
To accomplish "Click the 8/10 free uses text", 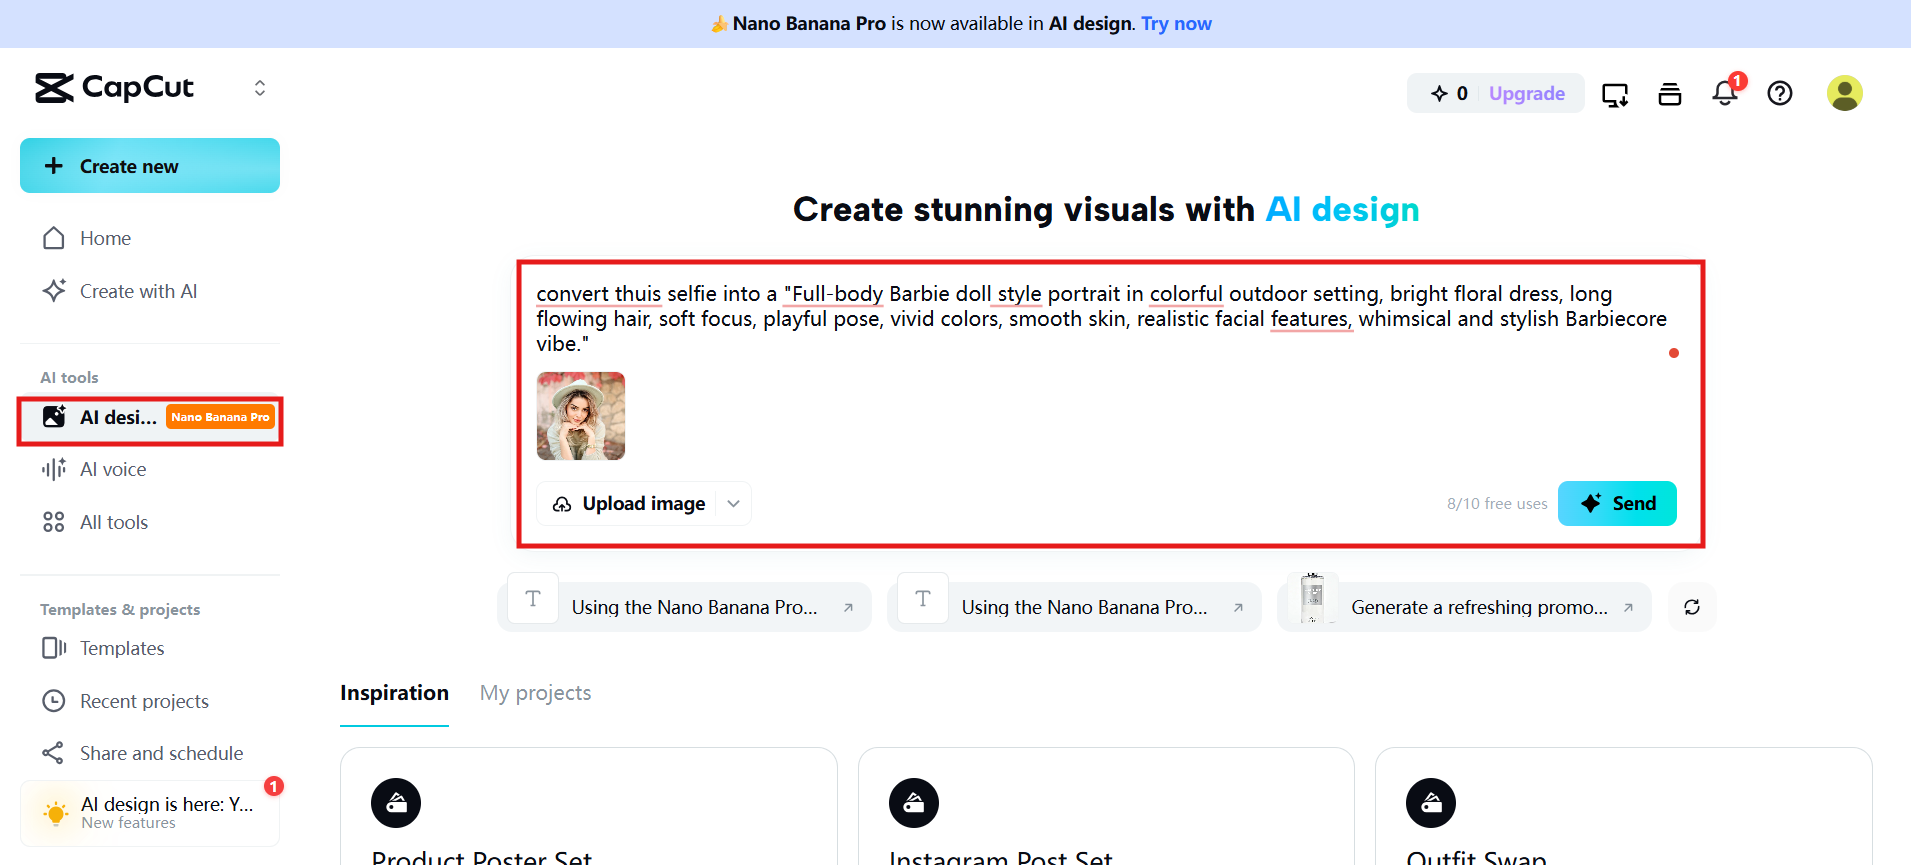I will click(1497, 504).
